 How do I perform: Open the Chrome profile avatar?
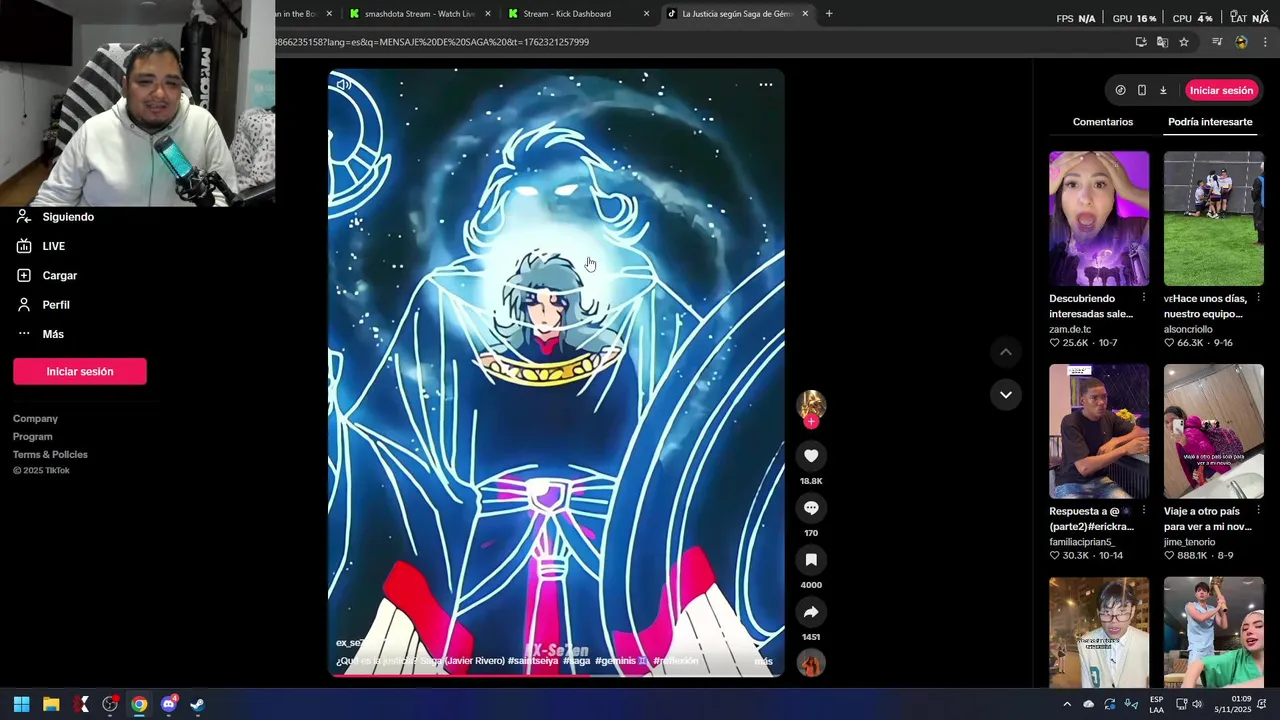(1241, 42)
